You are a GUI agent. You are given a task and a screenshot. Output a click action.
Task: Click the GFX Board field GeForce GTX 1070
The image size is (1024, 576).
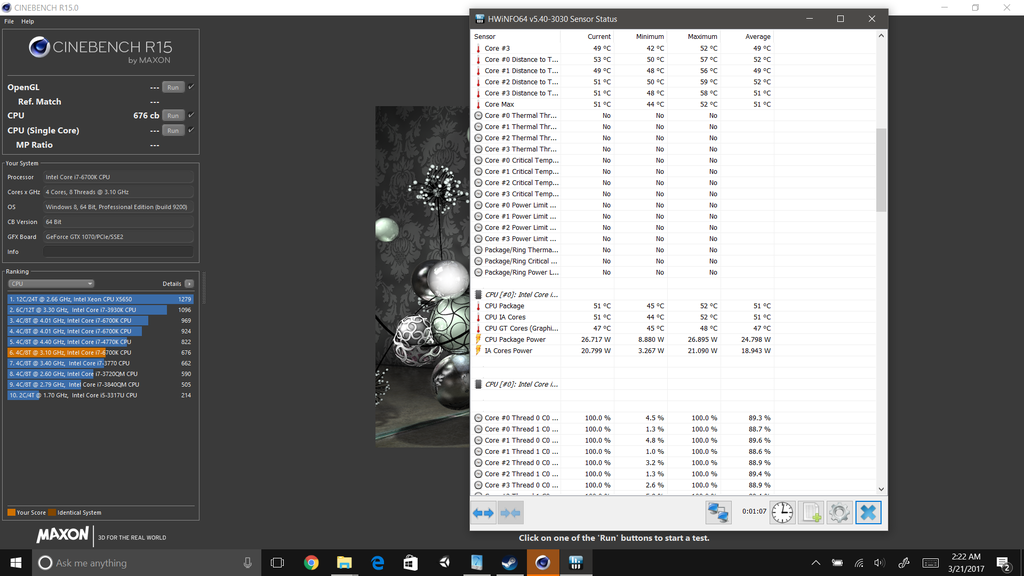(x=118, y=236)
